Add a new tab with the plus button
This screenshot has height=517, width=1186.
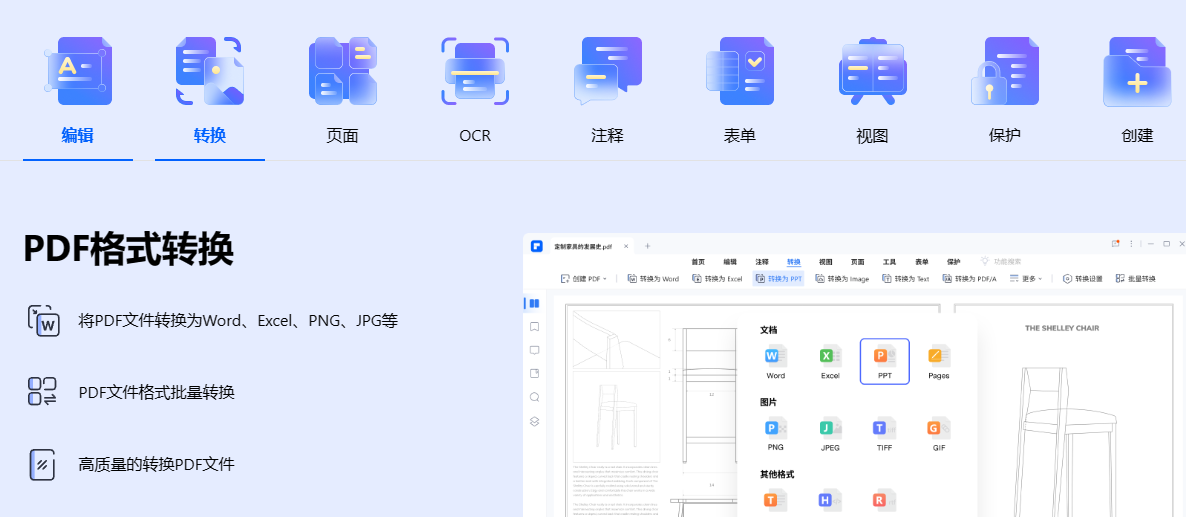pos(647,246)
